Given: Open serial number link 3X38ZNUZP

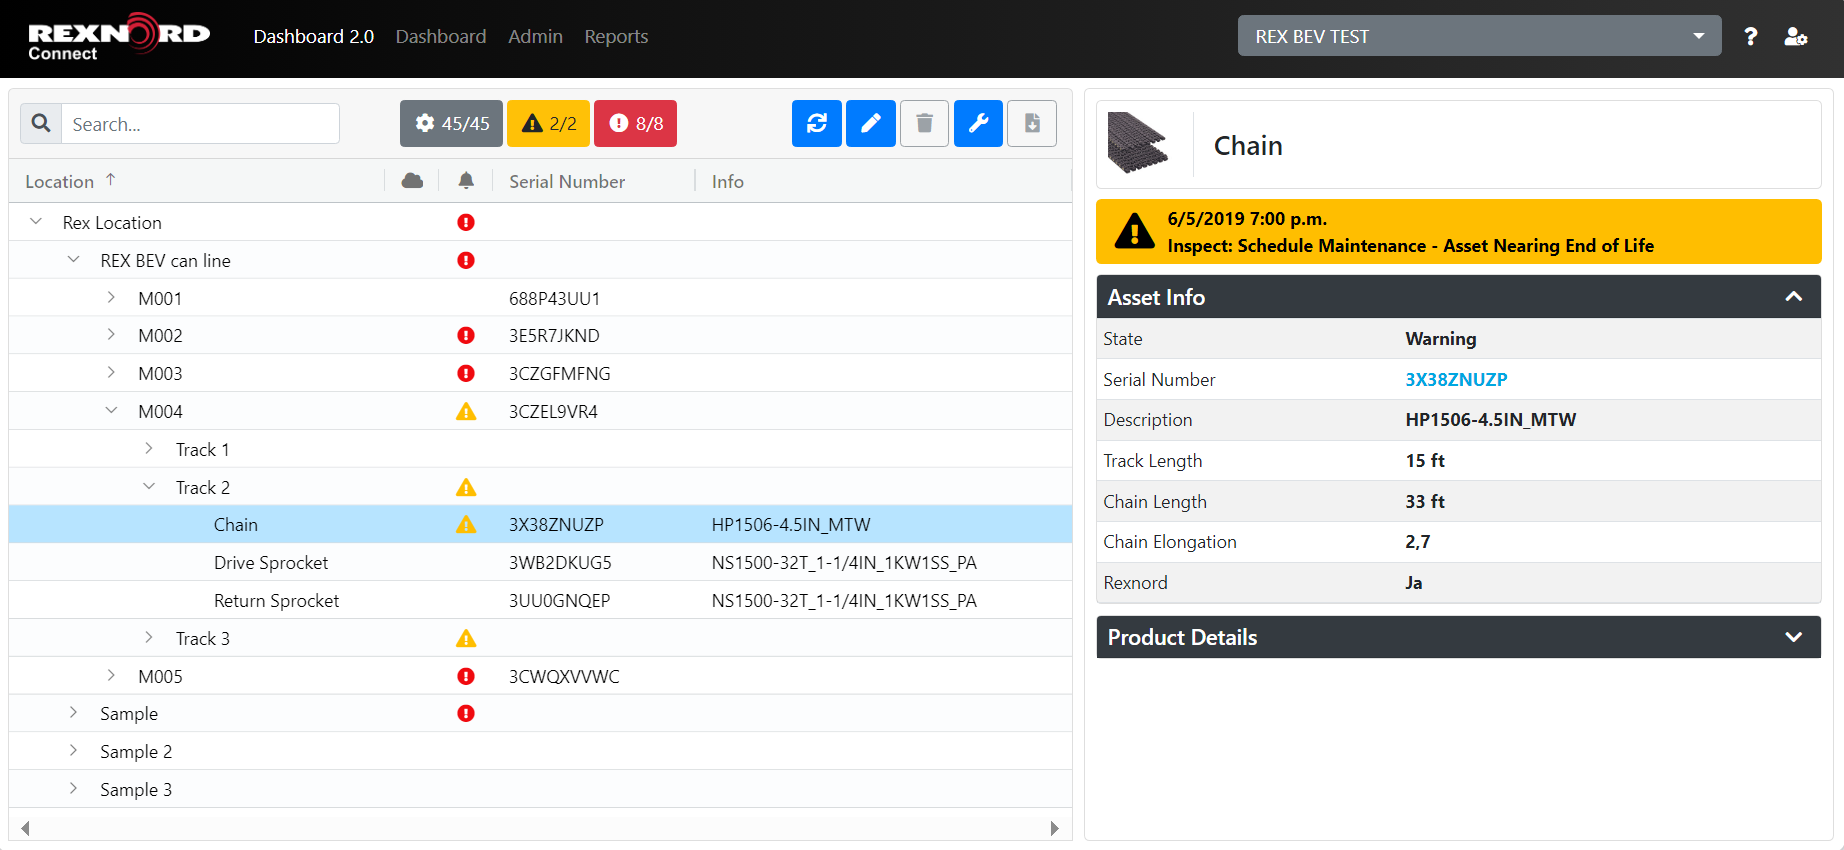Looking at the screenshot, I should tap(1456, 380).
